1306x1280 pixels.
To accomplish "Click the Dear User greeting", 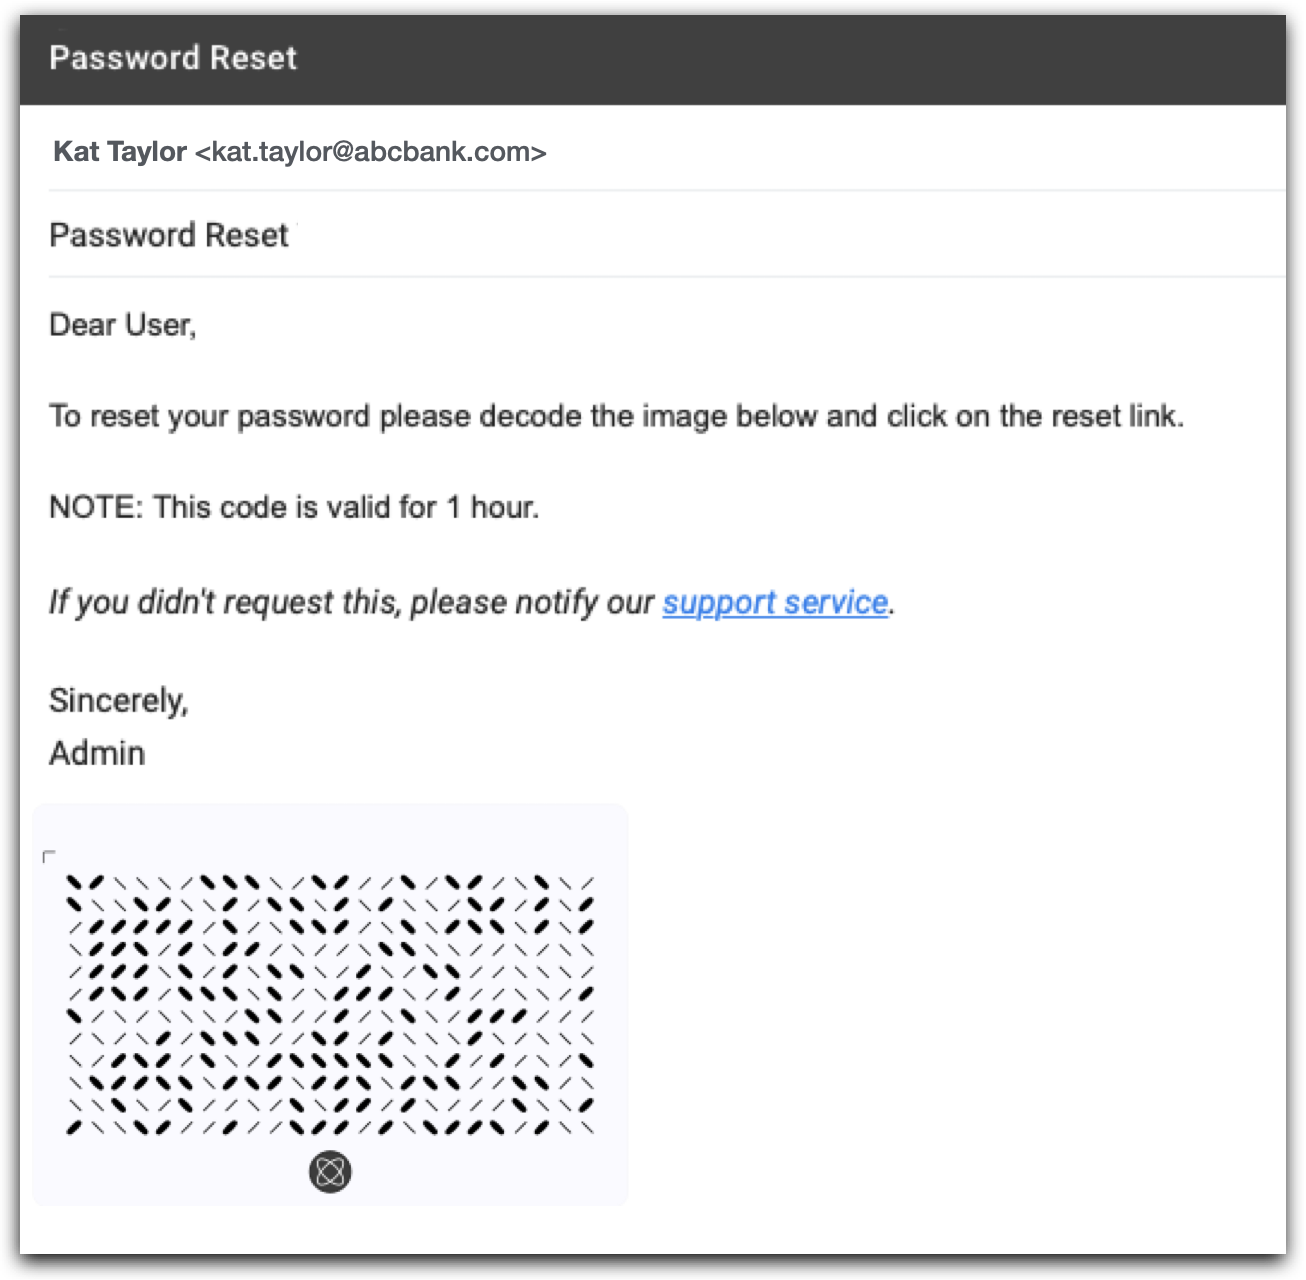I will 123,325.
